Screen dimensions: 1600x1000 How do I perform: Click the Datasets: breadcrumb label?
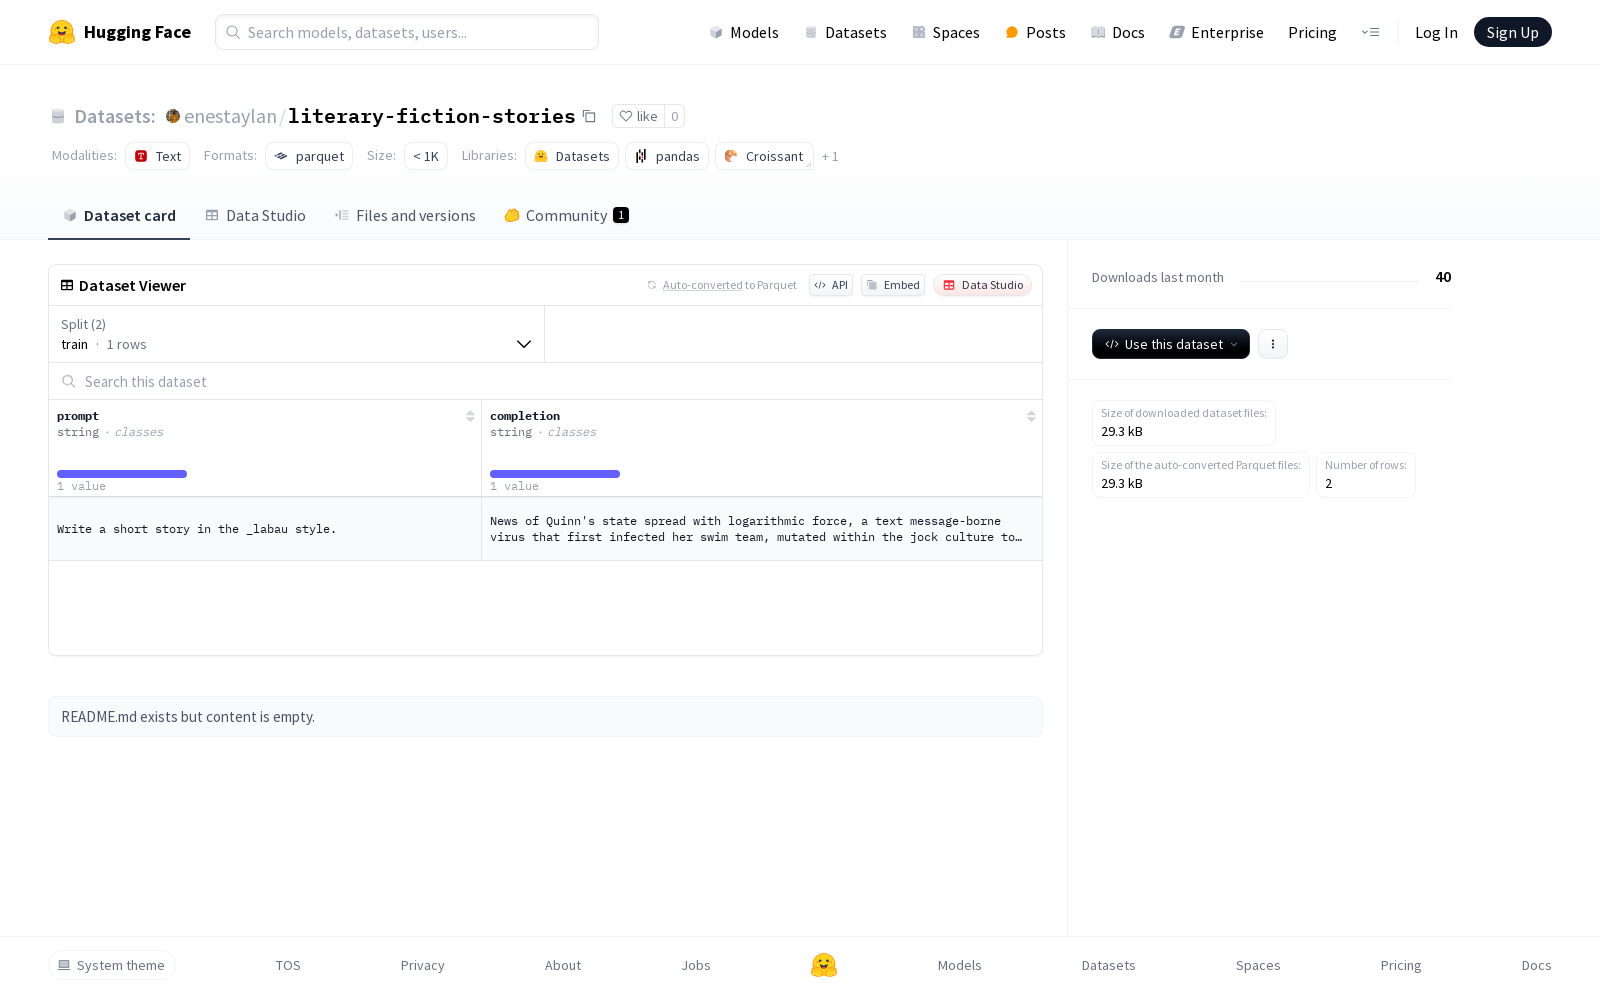tap(115, 116)
